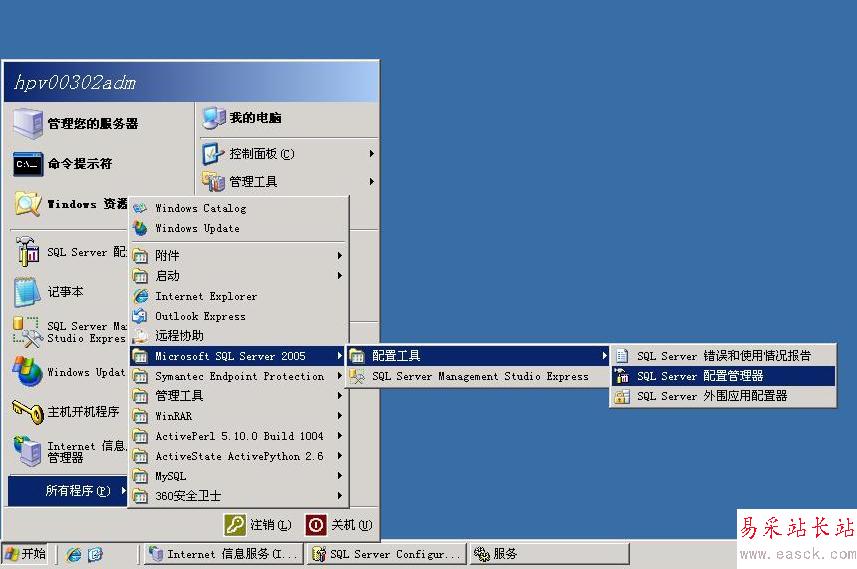Expand the Symantec Endpoint Protection submenu arrow
The image size is (857, 569).
point(340,376)
